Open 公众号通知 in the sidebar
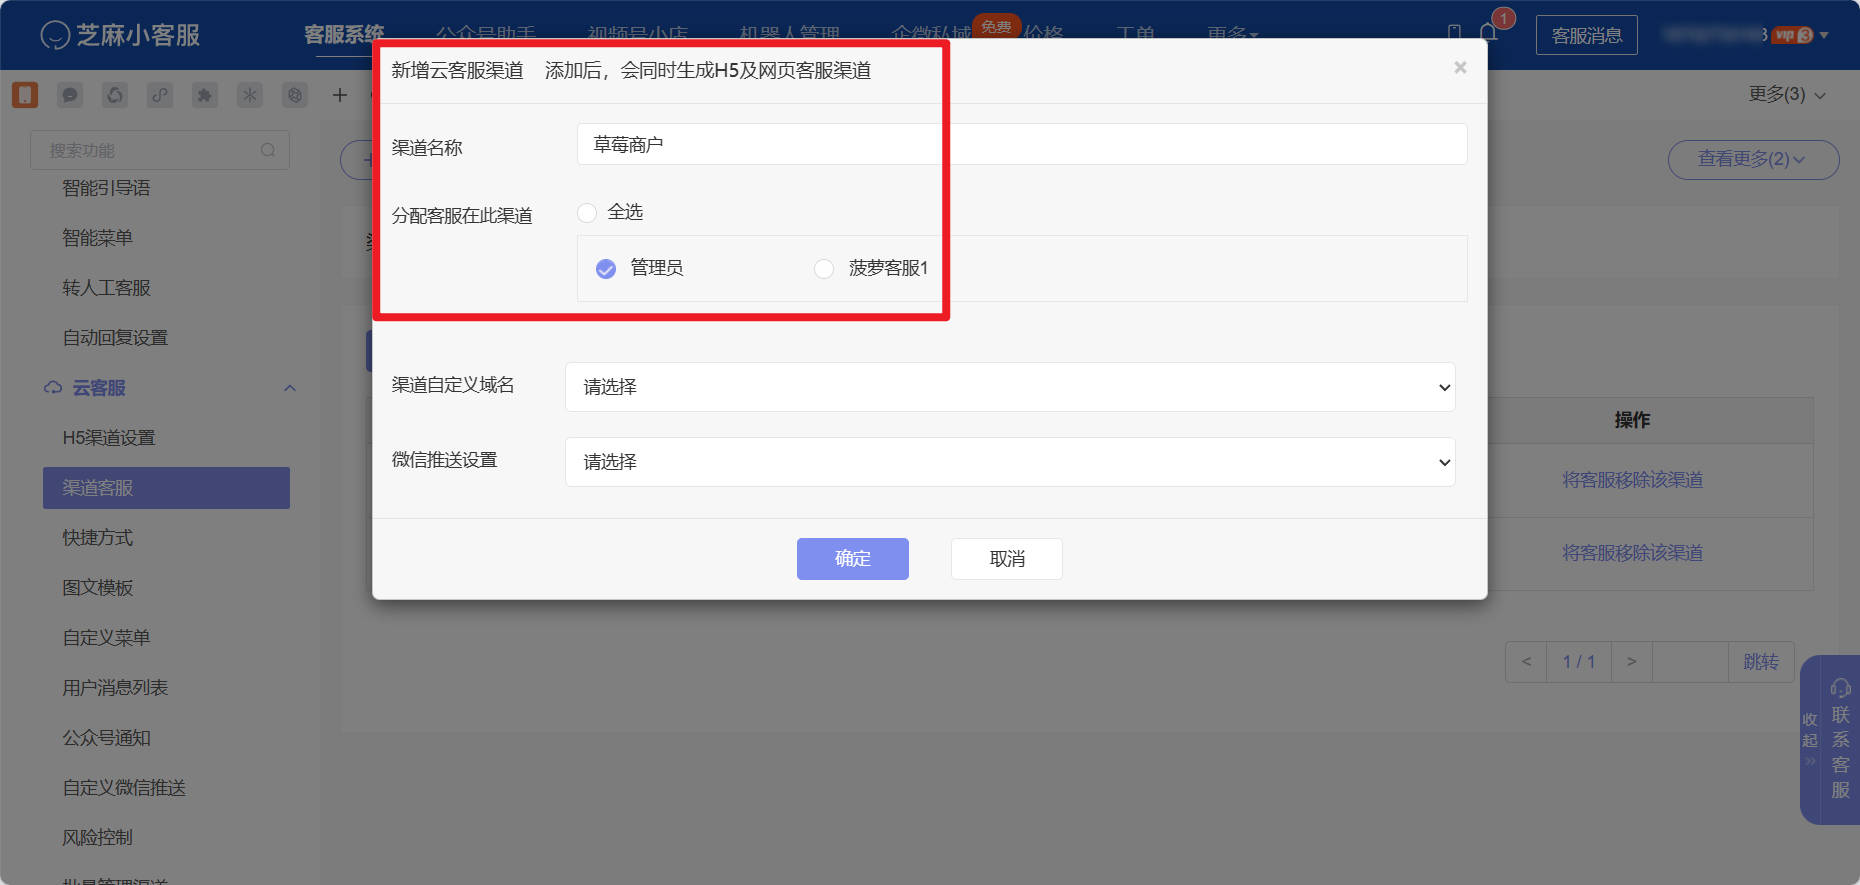1860x885 pixels. coord(106,738)
